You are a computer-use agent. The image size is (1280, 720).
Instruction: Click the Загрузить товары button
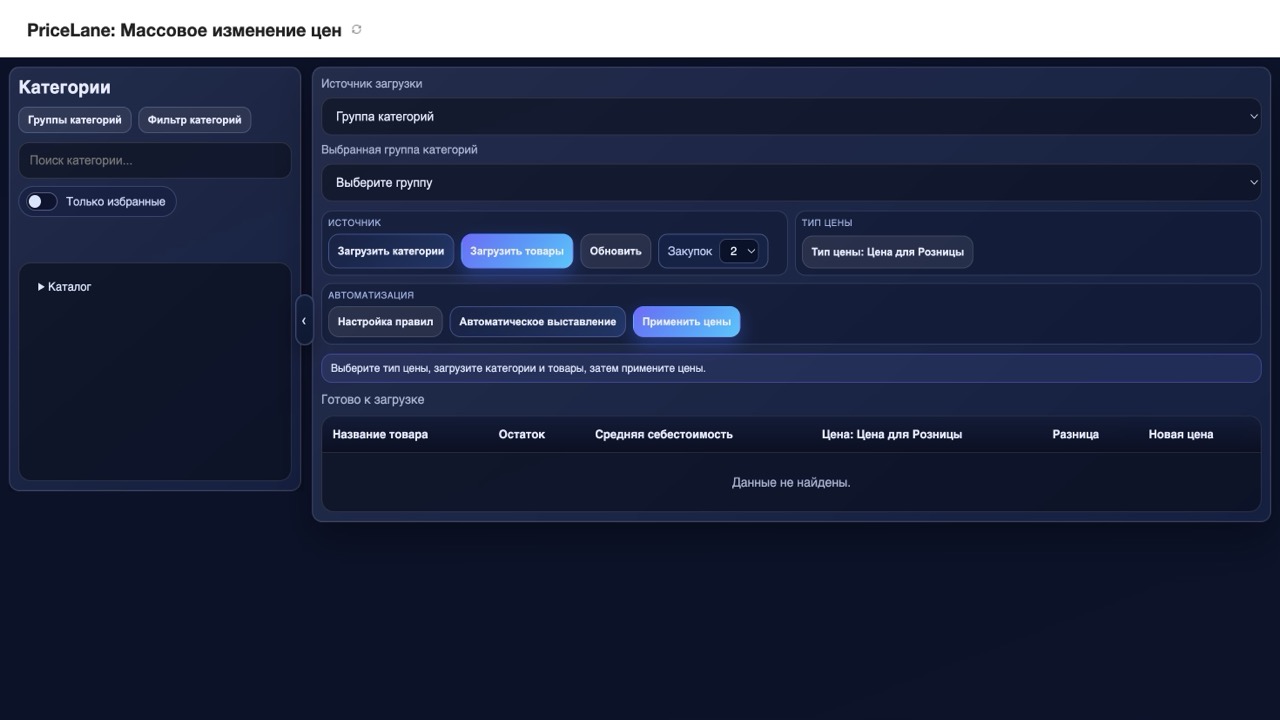[516, 251]
